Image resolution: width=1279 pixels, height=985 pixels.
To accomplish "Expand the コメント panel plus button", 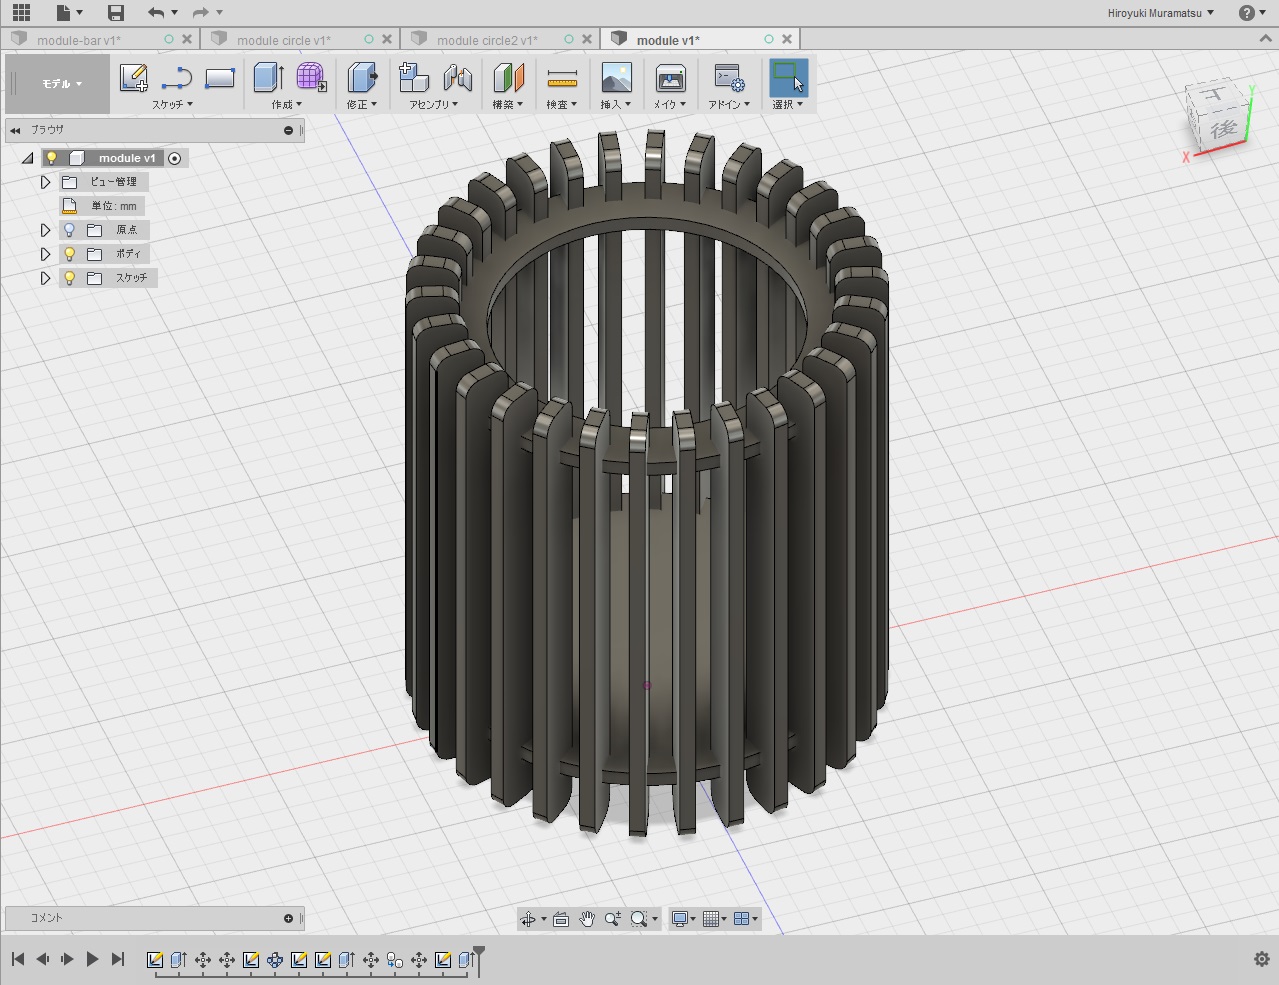I will 289,918.
